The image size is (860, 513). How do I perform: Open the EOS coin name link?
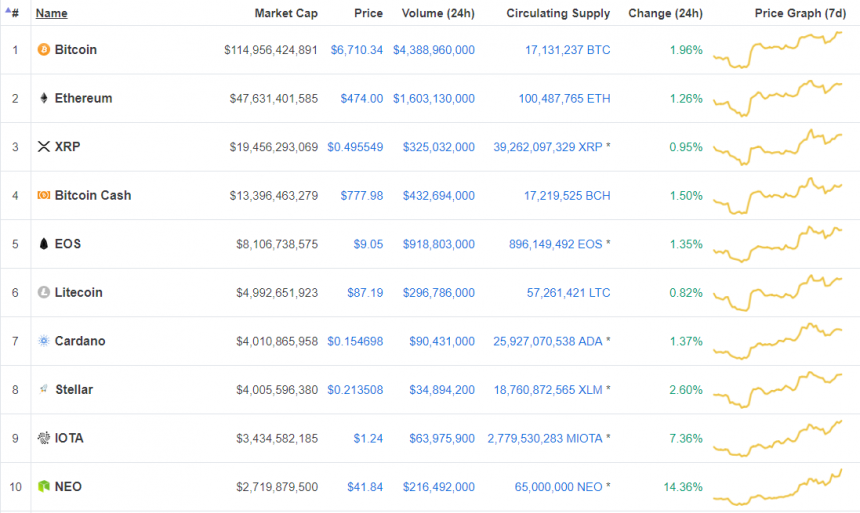(68, 244)
